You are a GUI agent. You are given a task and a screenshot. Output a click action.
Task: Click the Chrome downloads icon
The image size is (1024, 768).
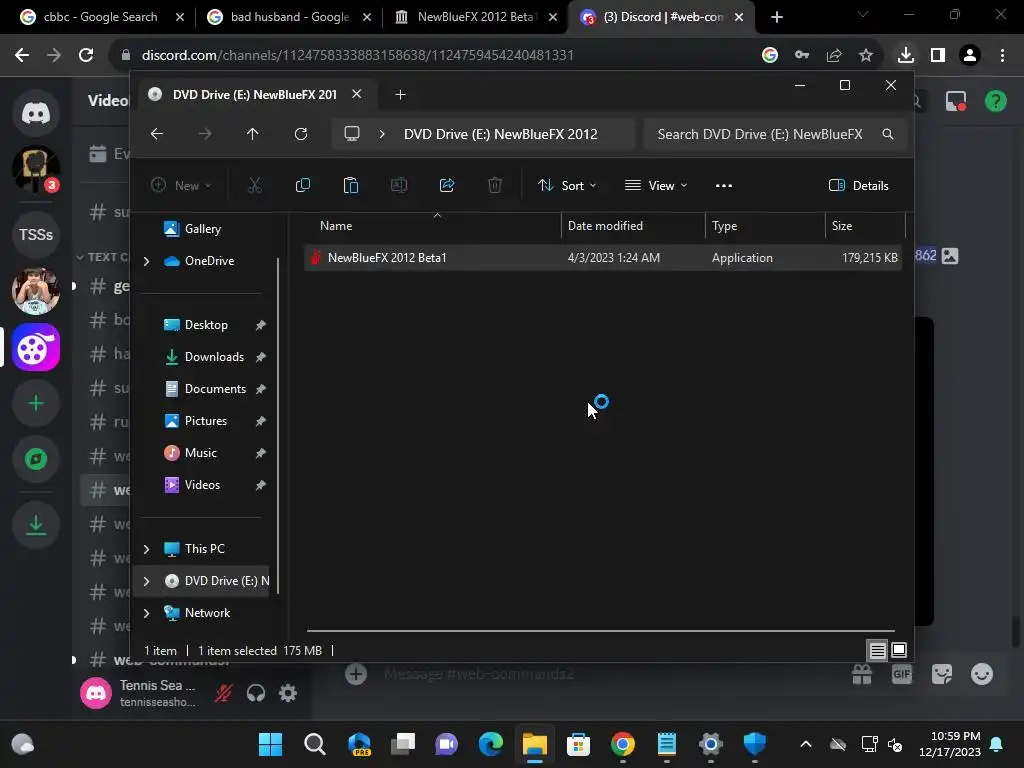tap(905, 55)
